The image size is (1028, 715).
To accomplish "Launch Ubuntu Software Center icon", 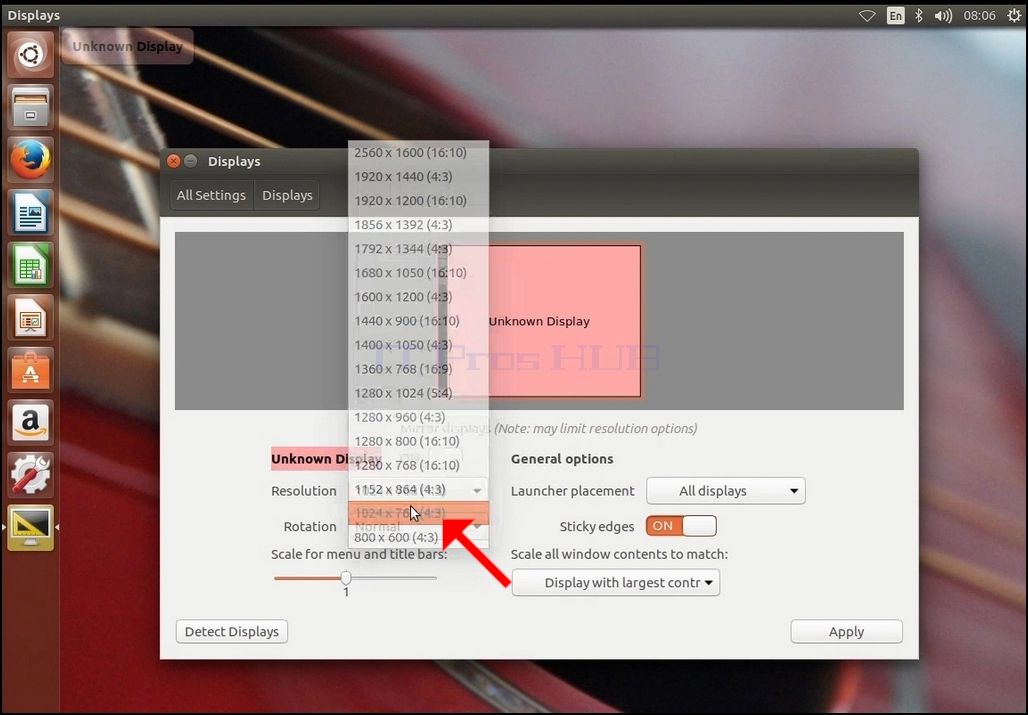I will coord(30,370).
